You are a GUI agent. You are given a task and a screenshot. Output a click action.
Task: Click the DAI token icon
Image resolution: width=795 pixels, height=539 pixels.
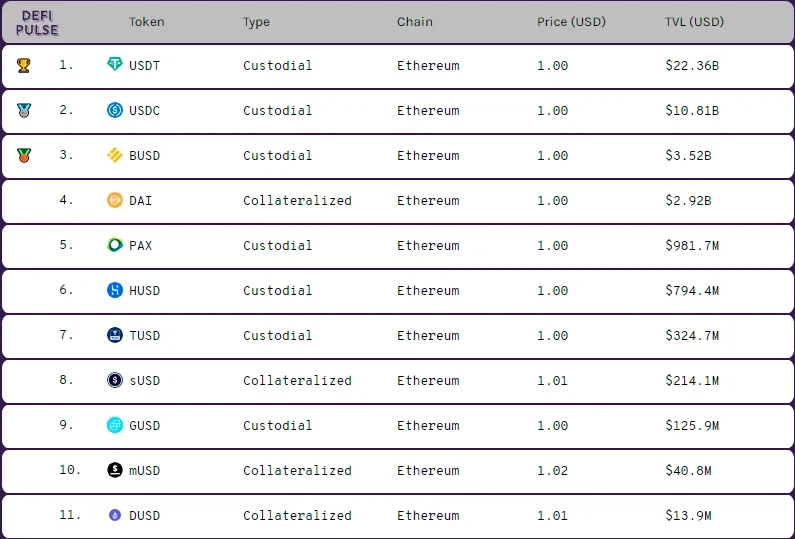click(x=115, y=200)
